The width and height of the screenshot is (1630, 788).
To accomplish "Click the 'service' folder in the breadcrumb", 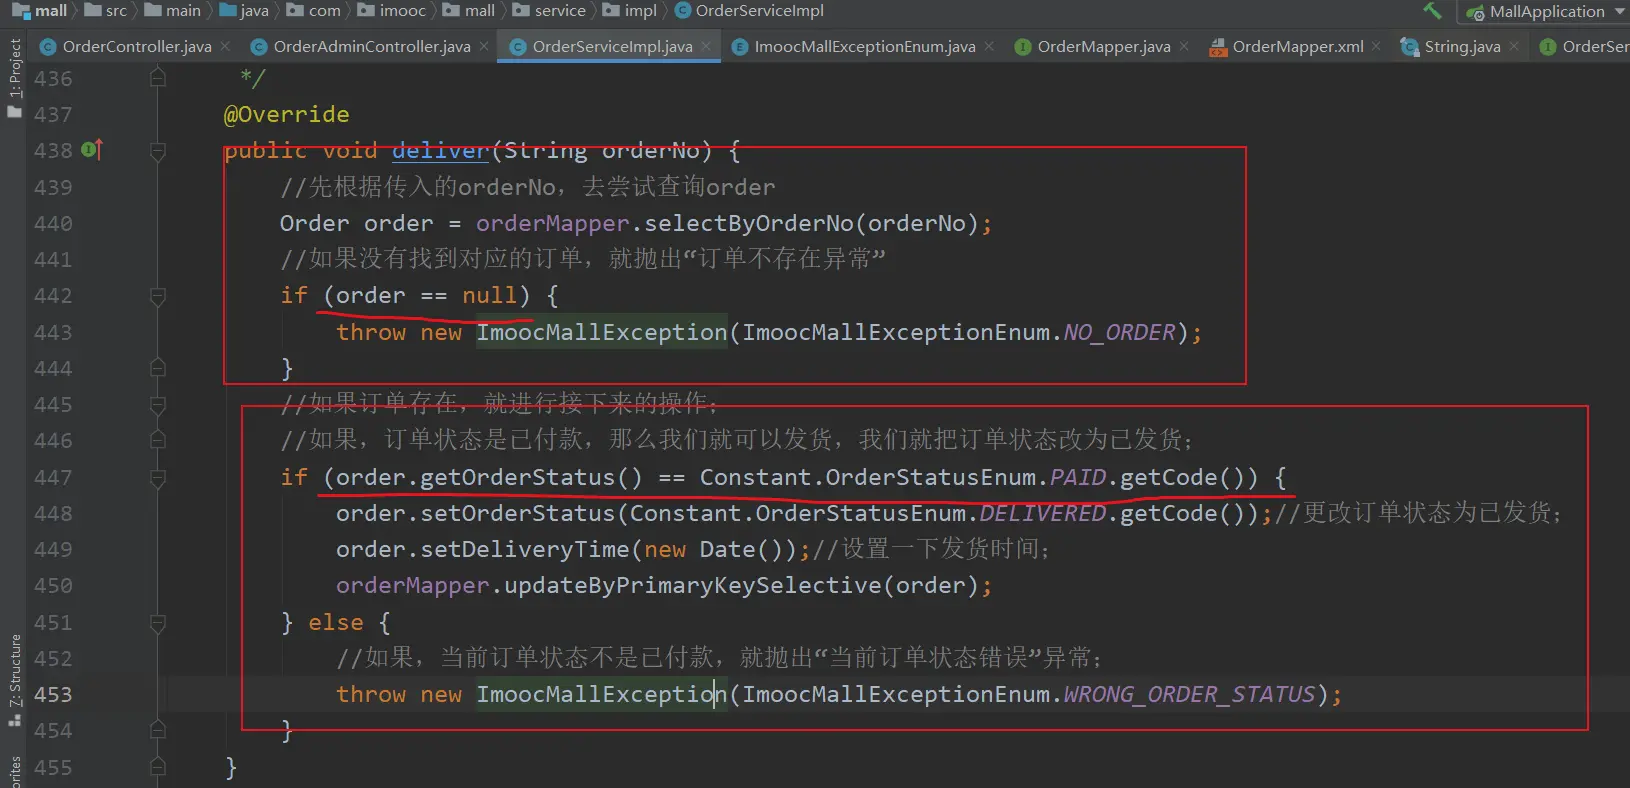I will coord(559,11).
